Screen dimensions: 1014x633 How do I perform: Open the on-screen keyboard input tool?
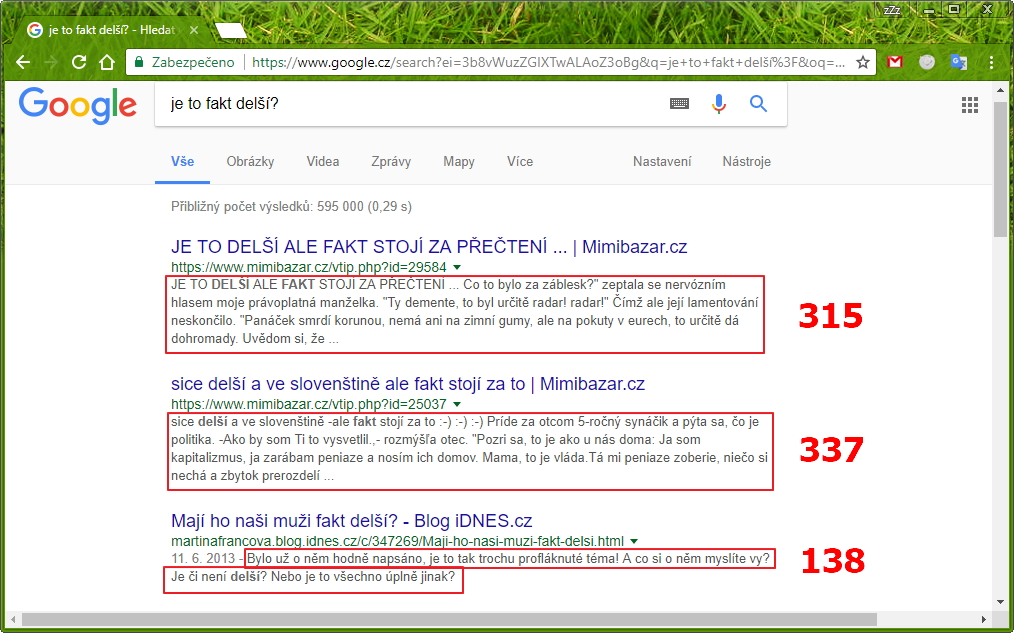point(679,103)
